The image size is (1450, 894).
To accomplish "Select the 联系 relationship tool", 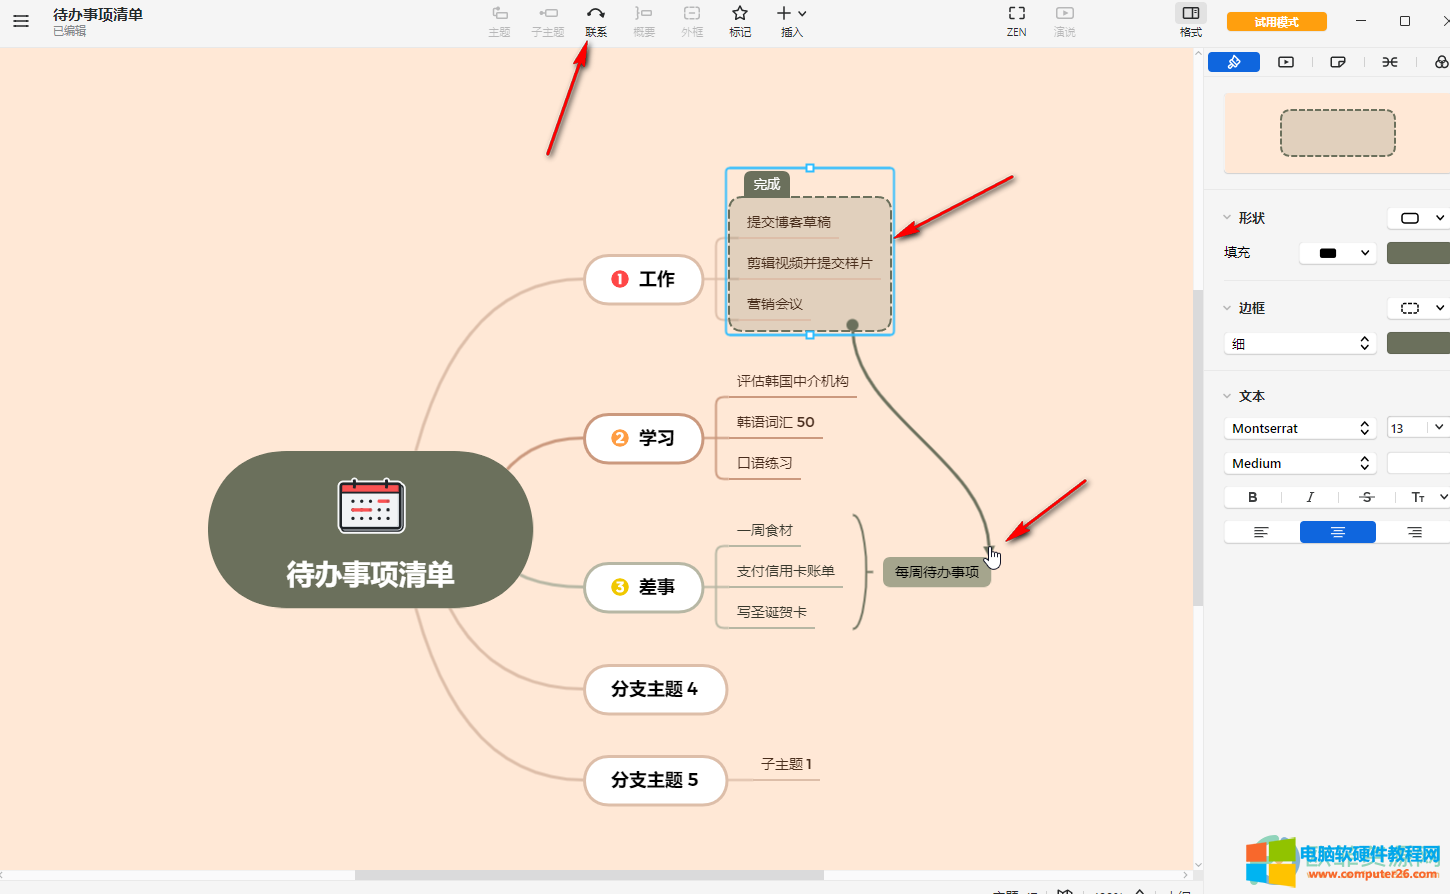I will pyautogui.click(x=596, y=21).
